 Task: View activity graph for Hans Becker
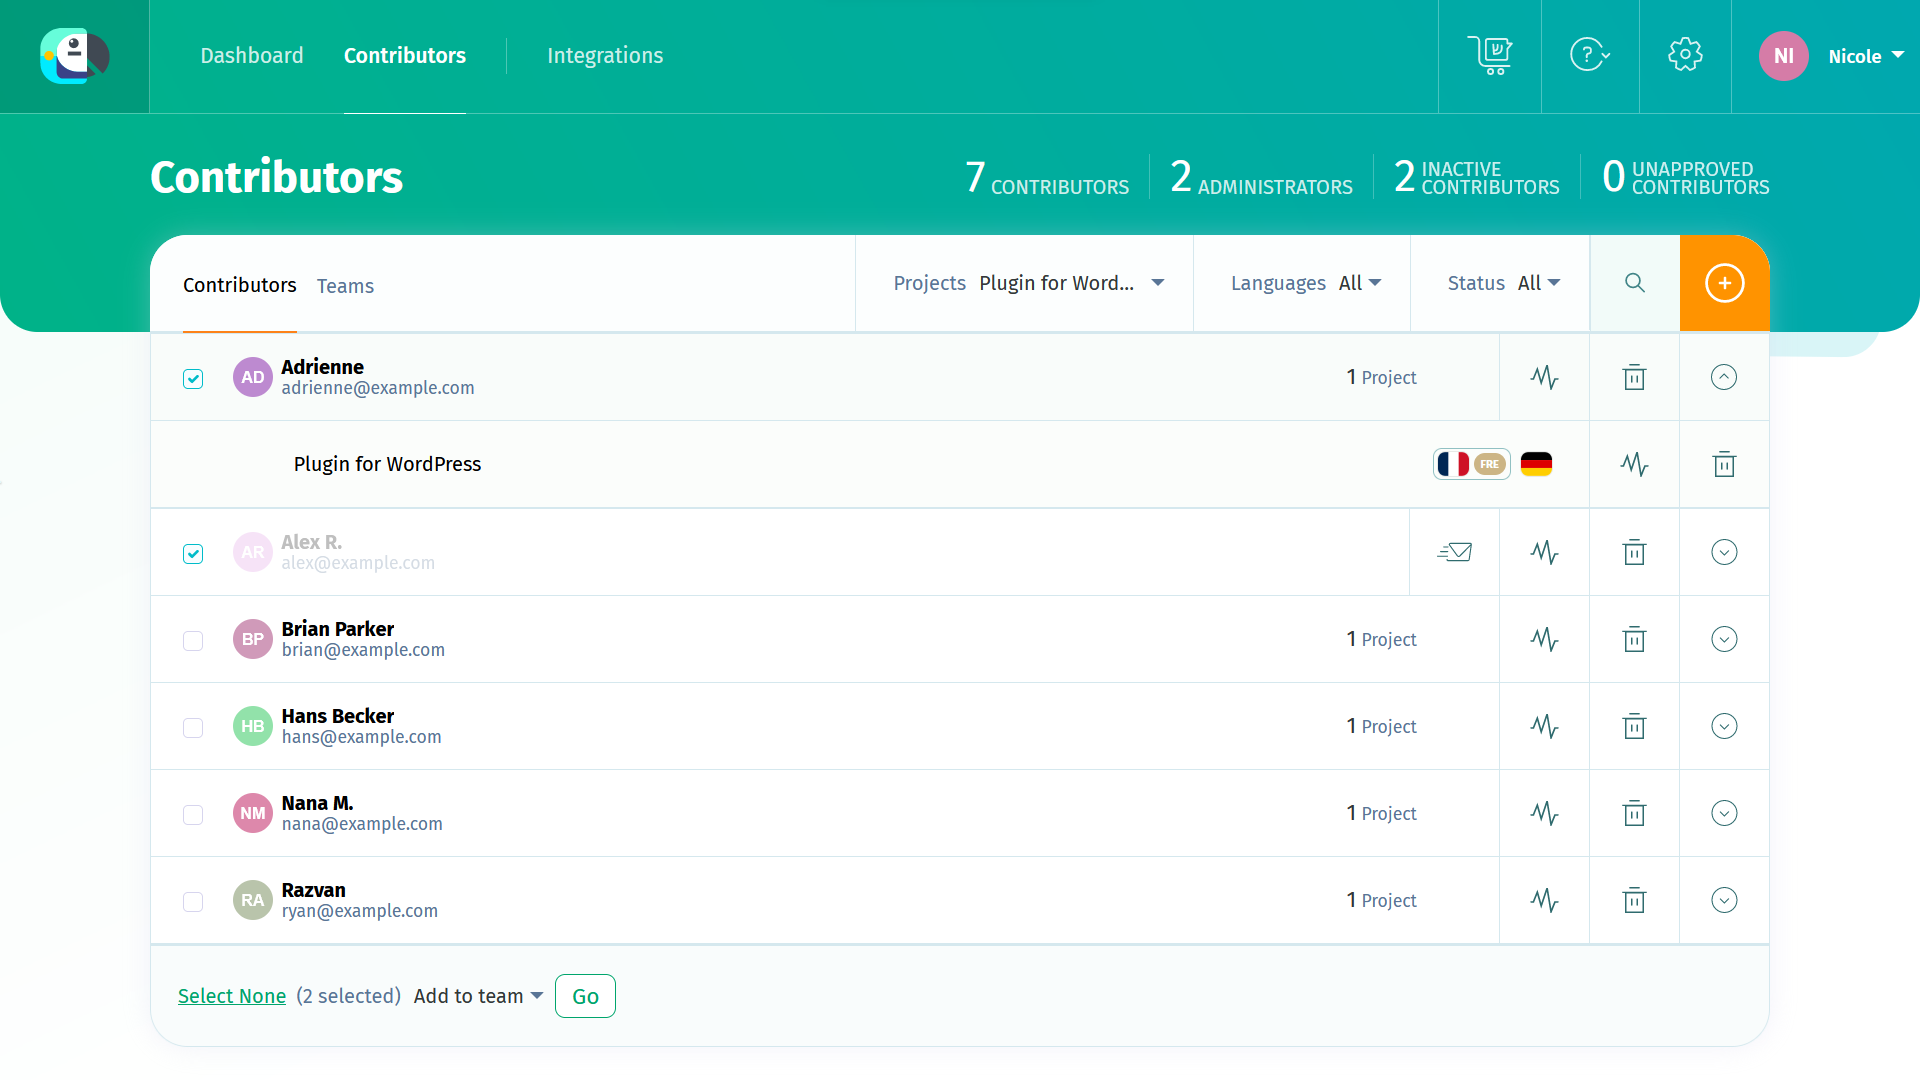click(x=1544, y=726)
